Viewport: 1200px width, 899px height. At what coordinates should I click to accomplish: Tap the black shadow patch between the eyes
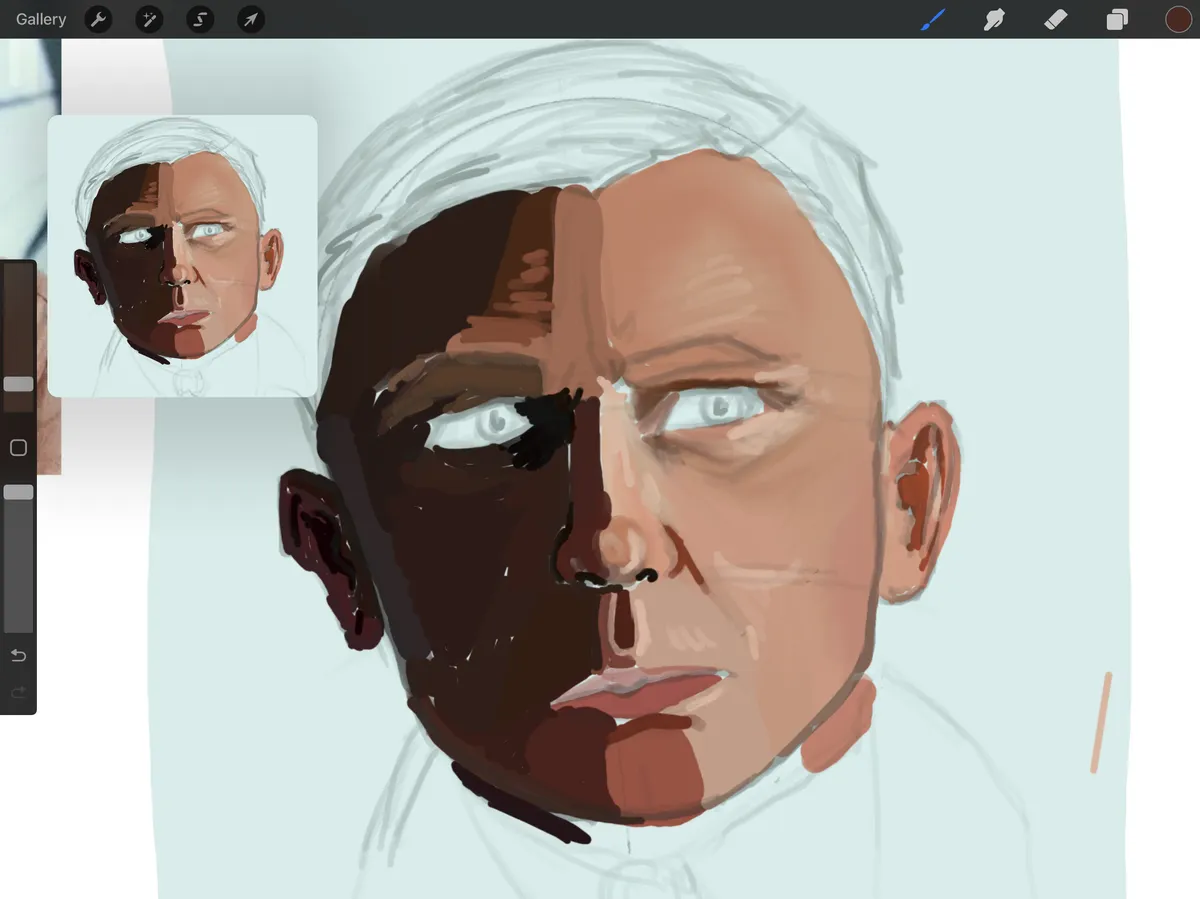pos(541,428)
